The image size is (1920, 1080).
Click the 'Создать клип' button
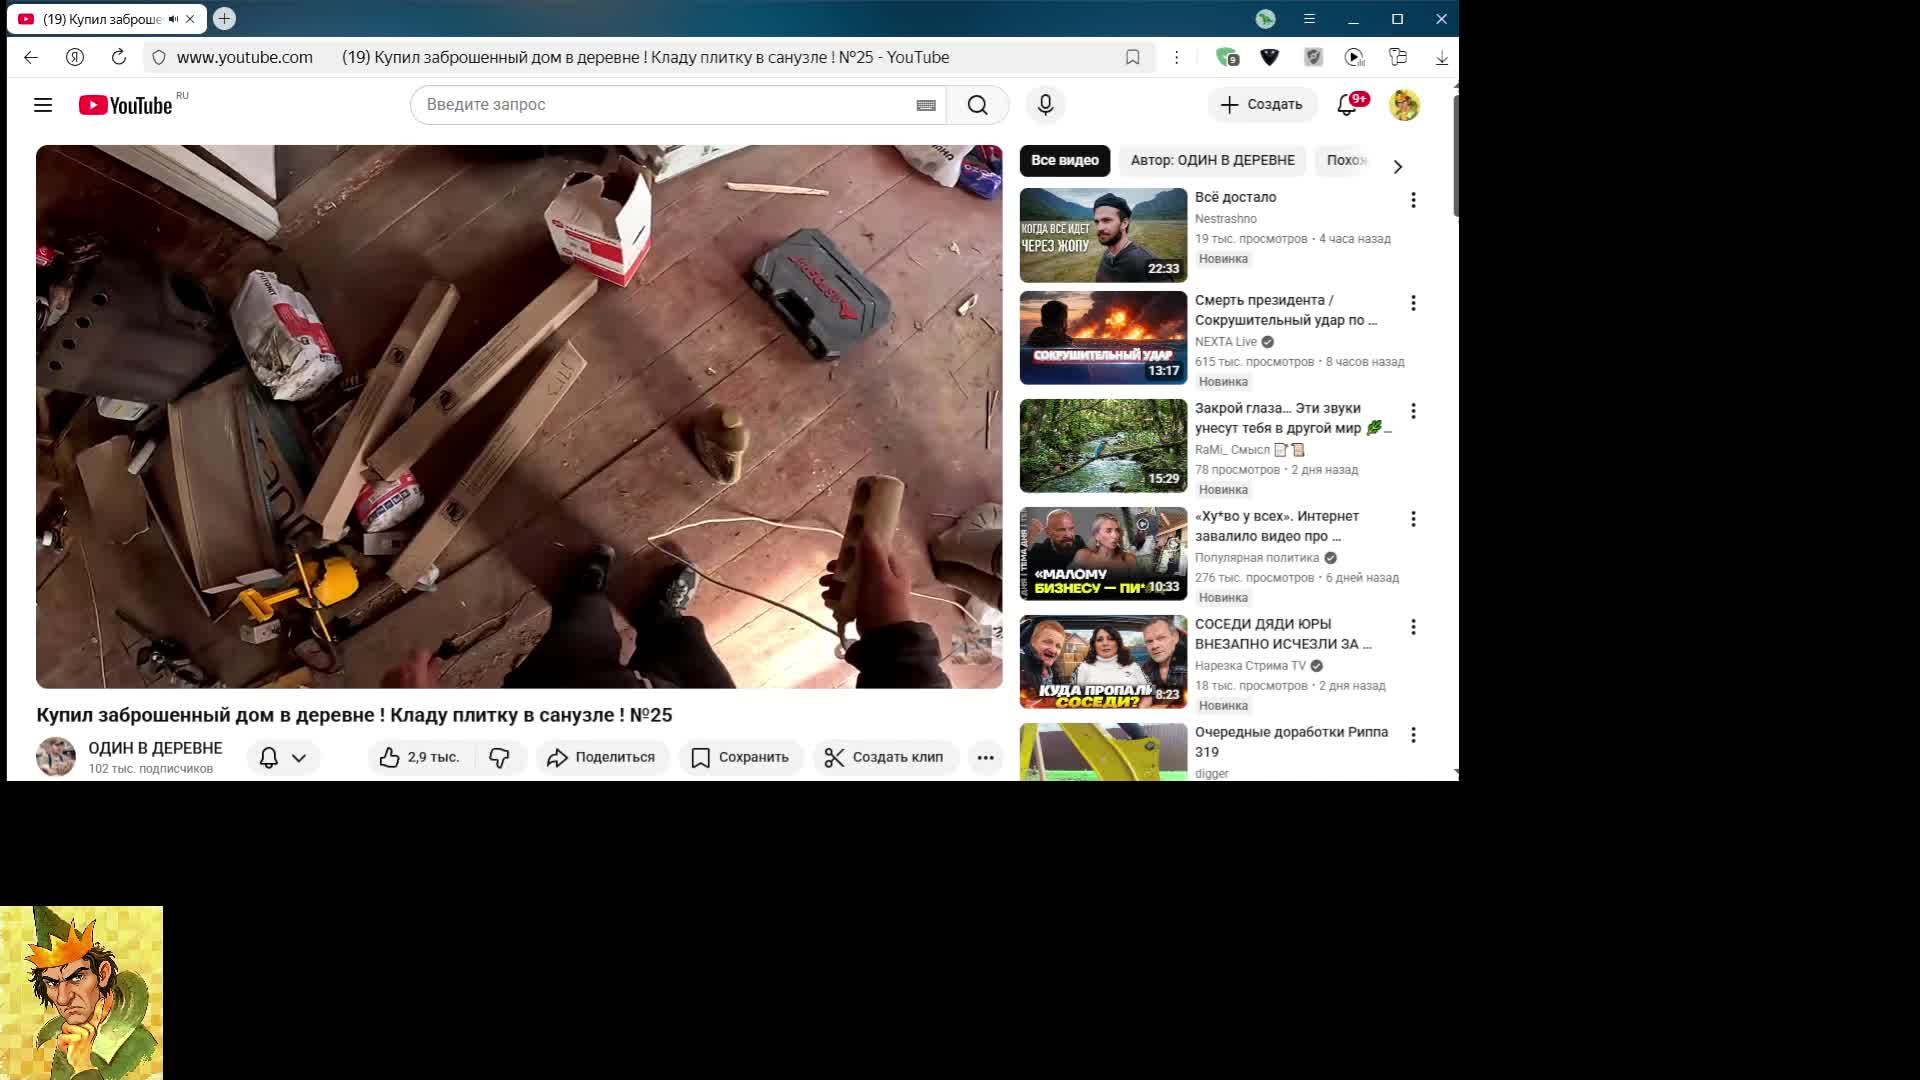coord(884,757)
